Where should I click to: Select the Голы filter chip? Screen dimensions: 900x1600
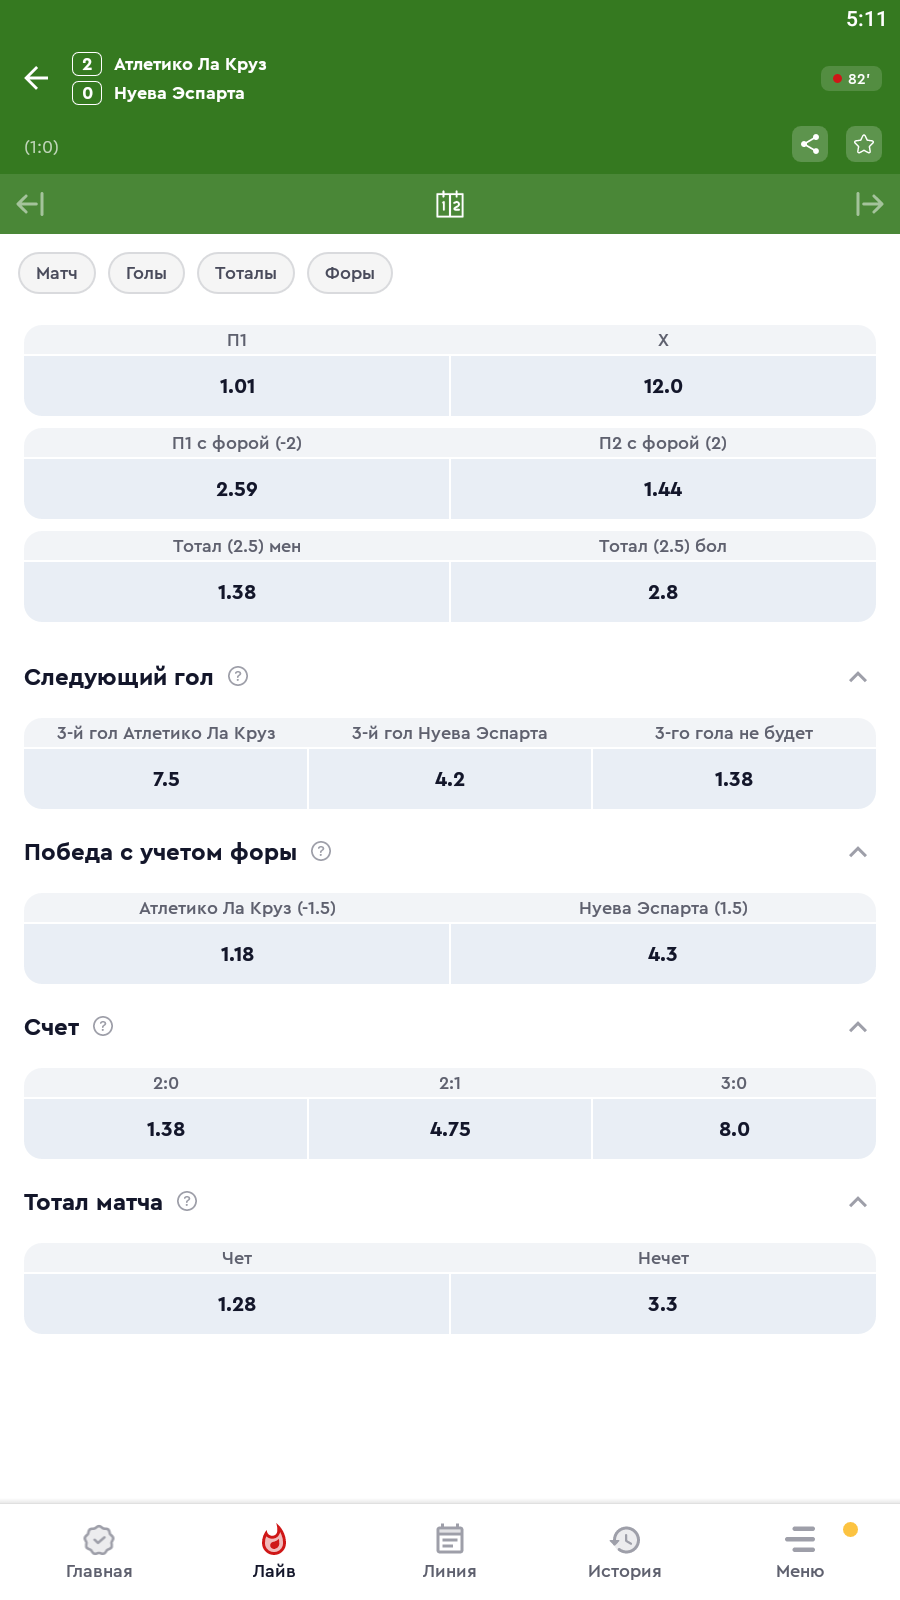146,273
